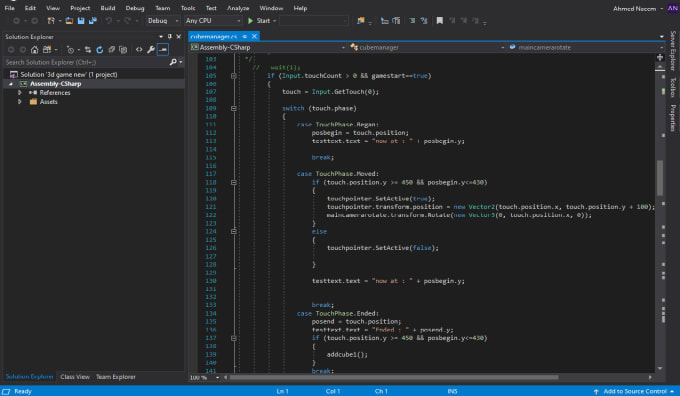Expand the Assets folder node
680x396 pixels.
(x=20, y=101)
